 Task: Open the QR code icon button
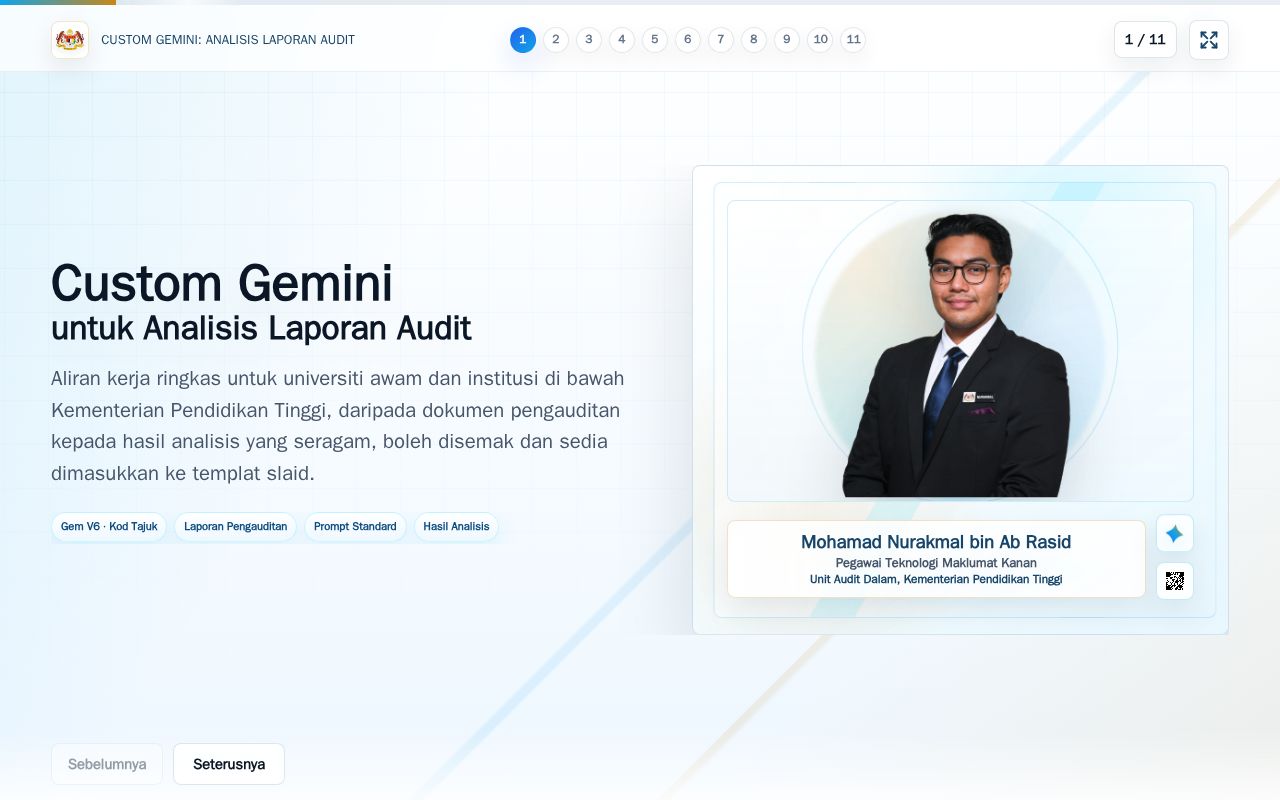1175,581
